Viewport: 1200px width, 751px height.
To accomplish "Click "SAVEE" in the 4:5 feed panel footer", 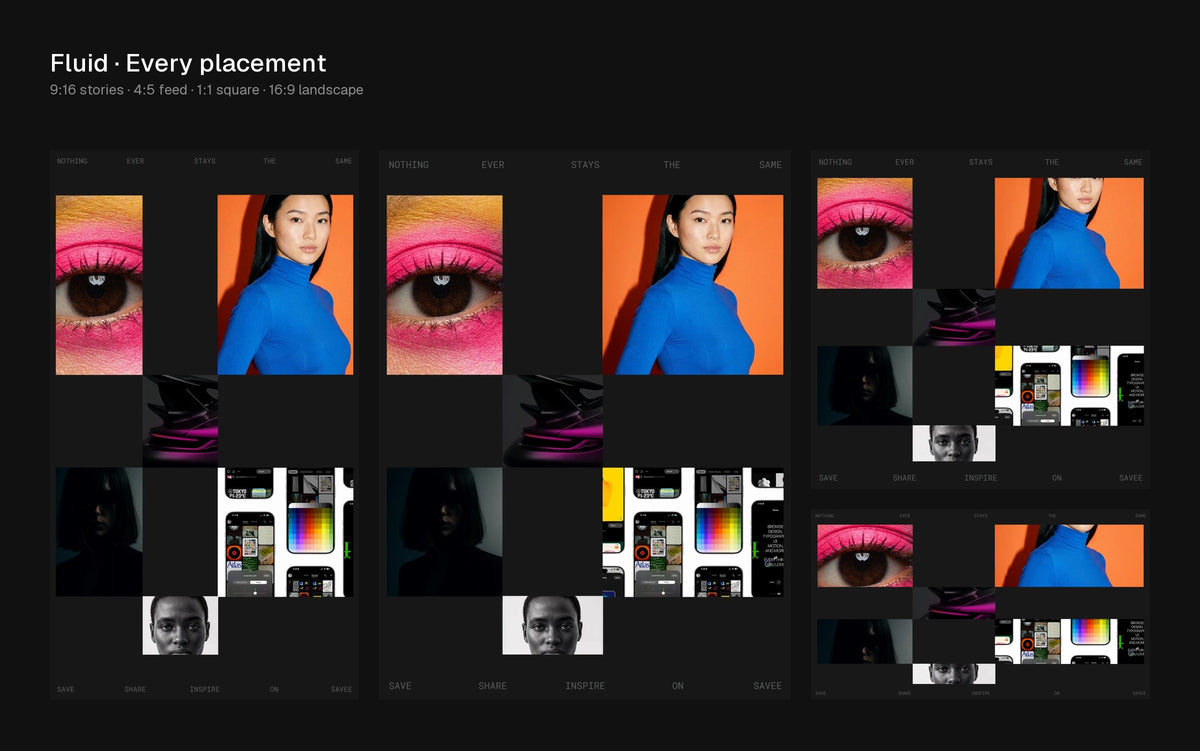I will click(768, 686).
